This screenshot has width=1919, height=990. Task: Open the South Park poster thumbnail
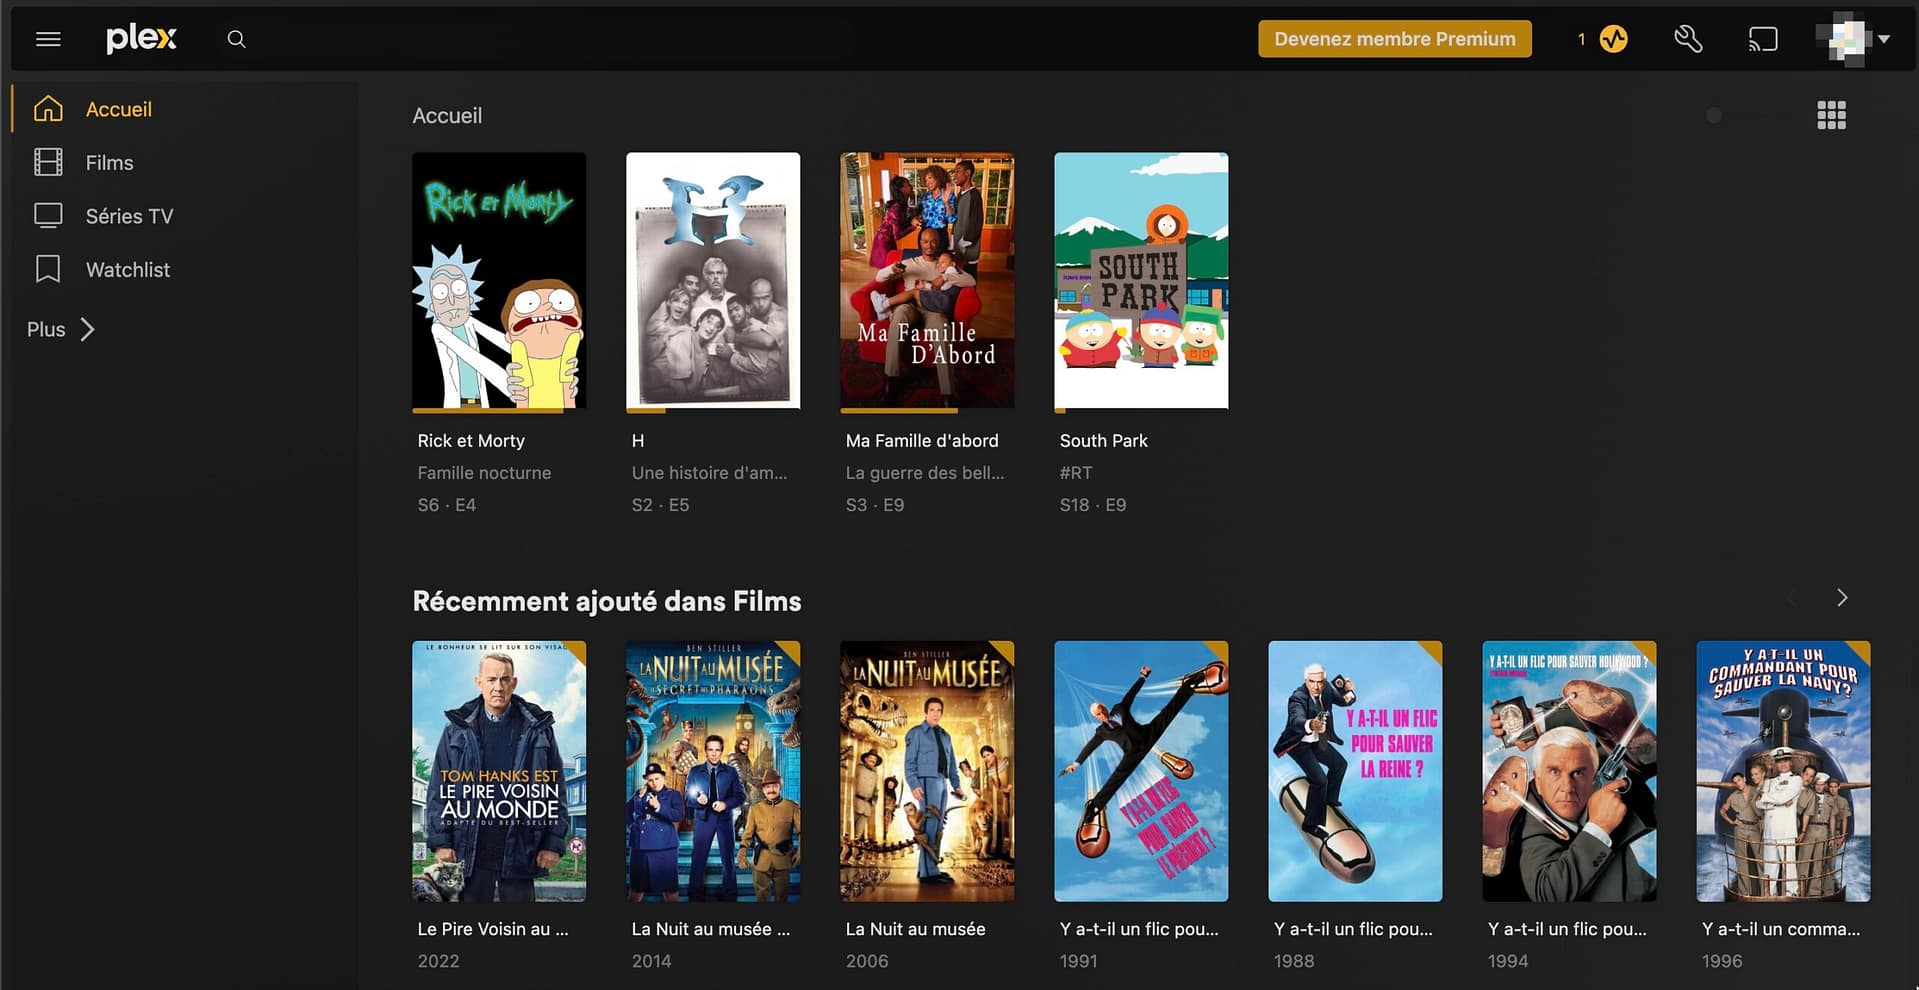(x=1141, y=280)
